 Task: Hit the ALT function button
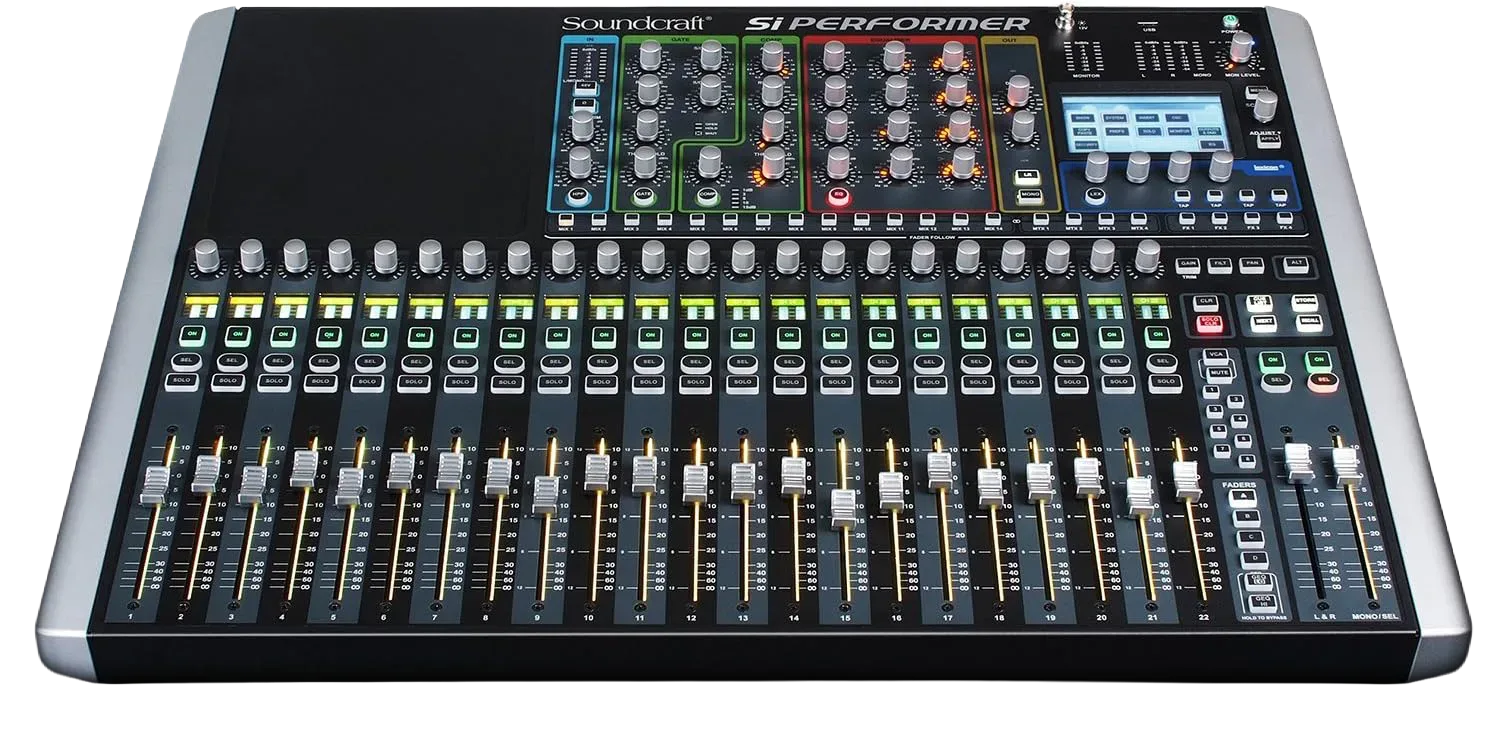1296,263
